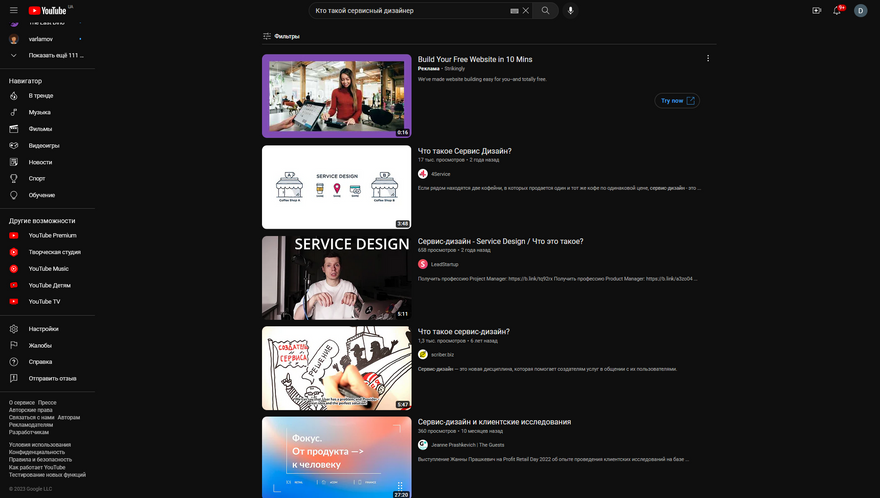
Task: Click the Рекламодателям footer link
Action: click(x=31, y=425)
